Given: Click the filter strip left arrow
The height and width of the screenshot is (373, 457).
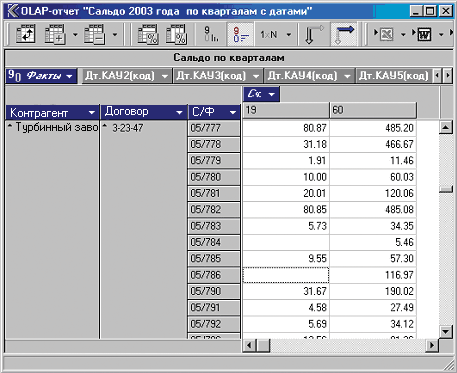Looking at the screenshot, I should tap(437, 76).
